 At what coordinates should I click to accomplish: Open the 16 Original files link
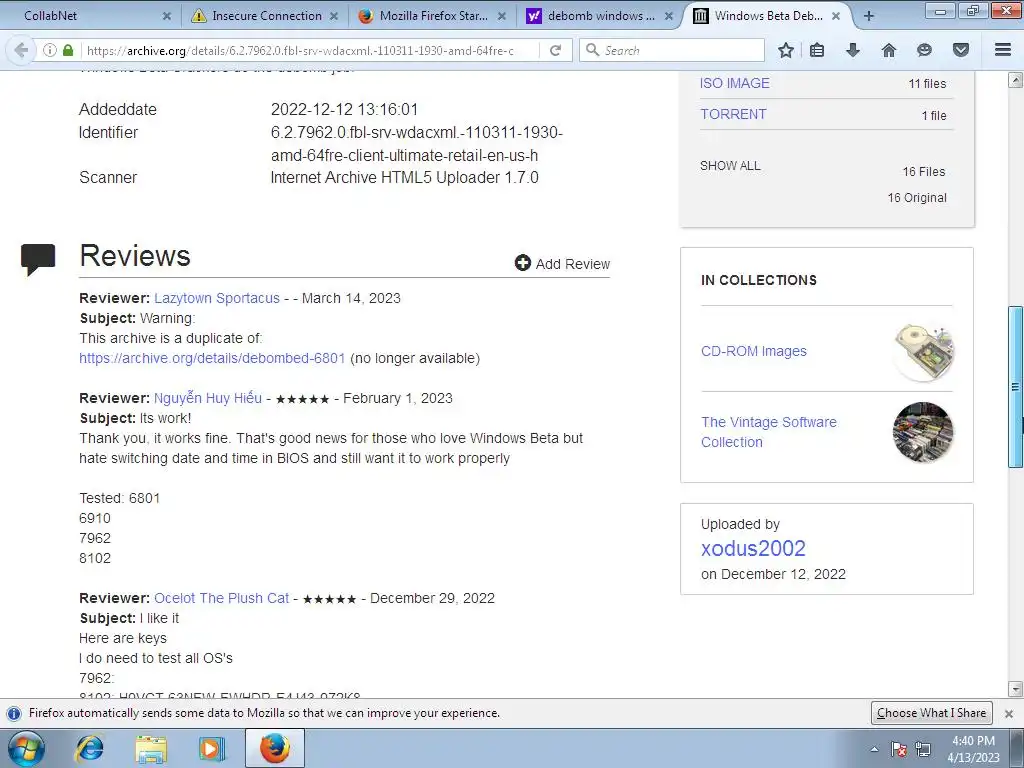pos(917,198)
